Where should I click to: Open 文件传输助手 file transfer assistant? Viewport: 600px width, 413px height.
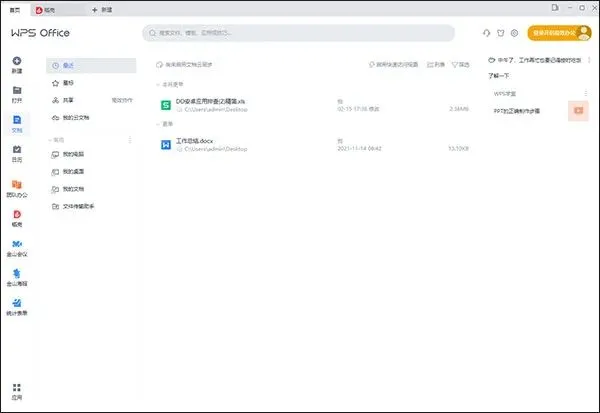coord(91,206)
